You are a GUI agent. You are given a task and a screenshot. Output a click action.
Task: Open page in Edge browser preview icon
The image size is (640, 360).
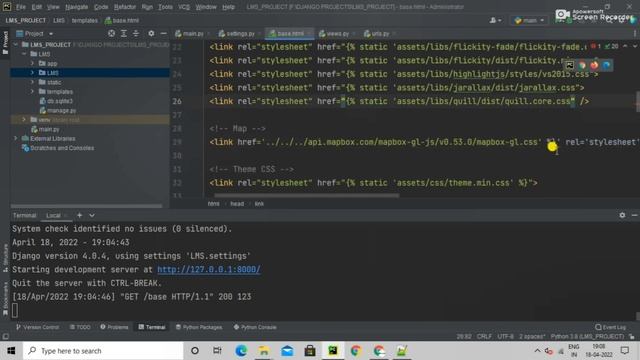click(x=607, y=65)
